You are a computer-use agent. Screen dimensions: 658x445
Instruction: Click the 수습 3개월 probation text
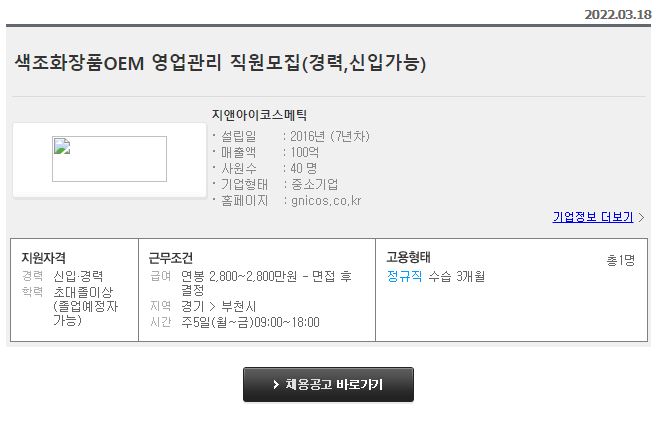coord(457,276)
